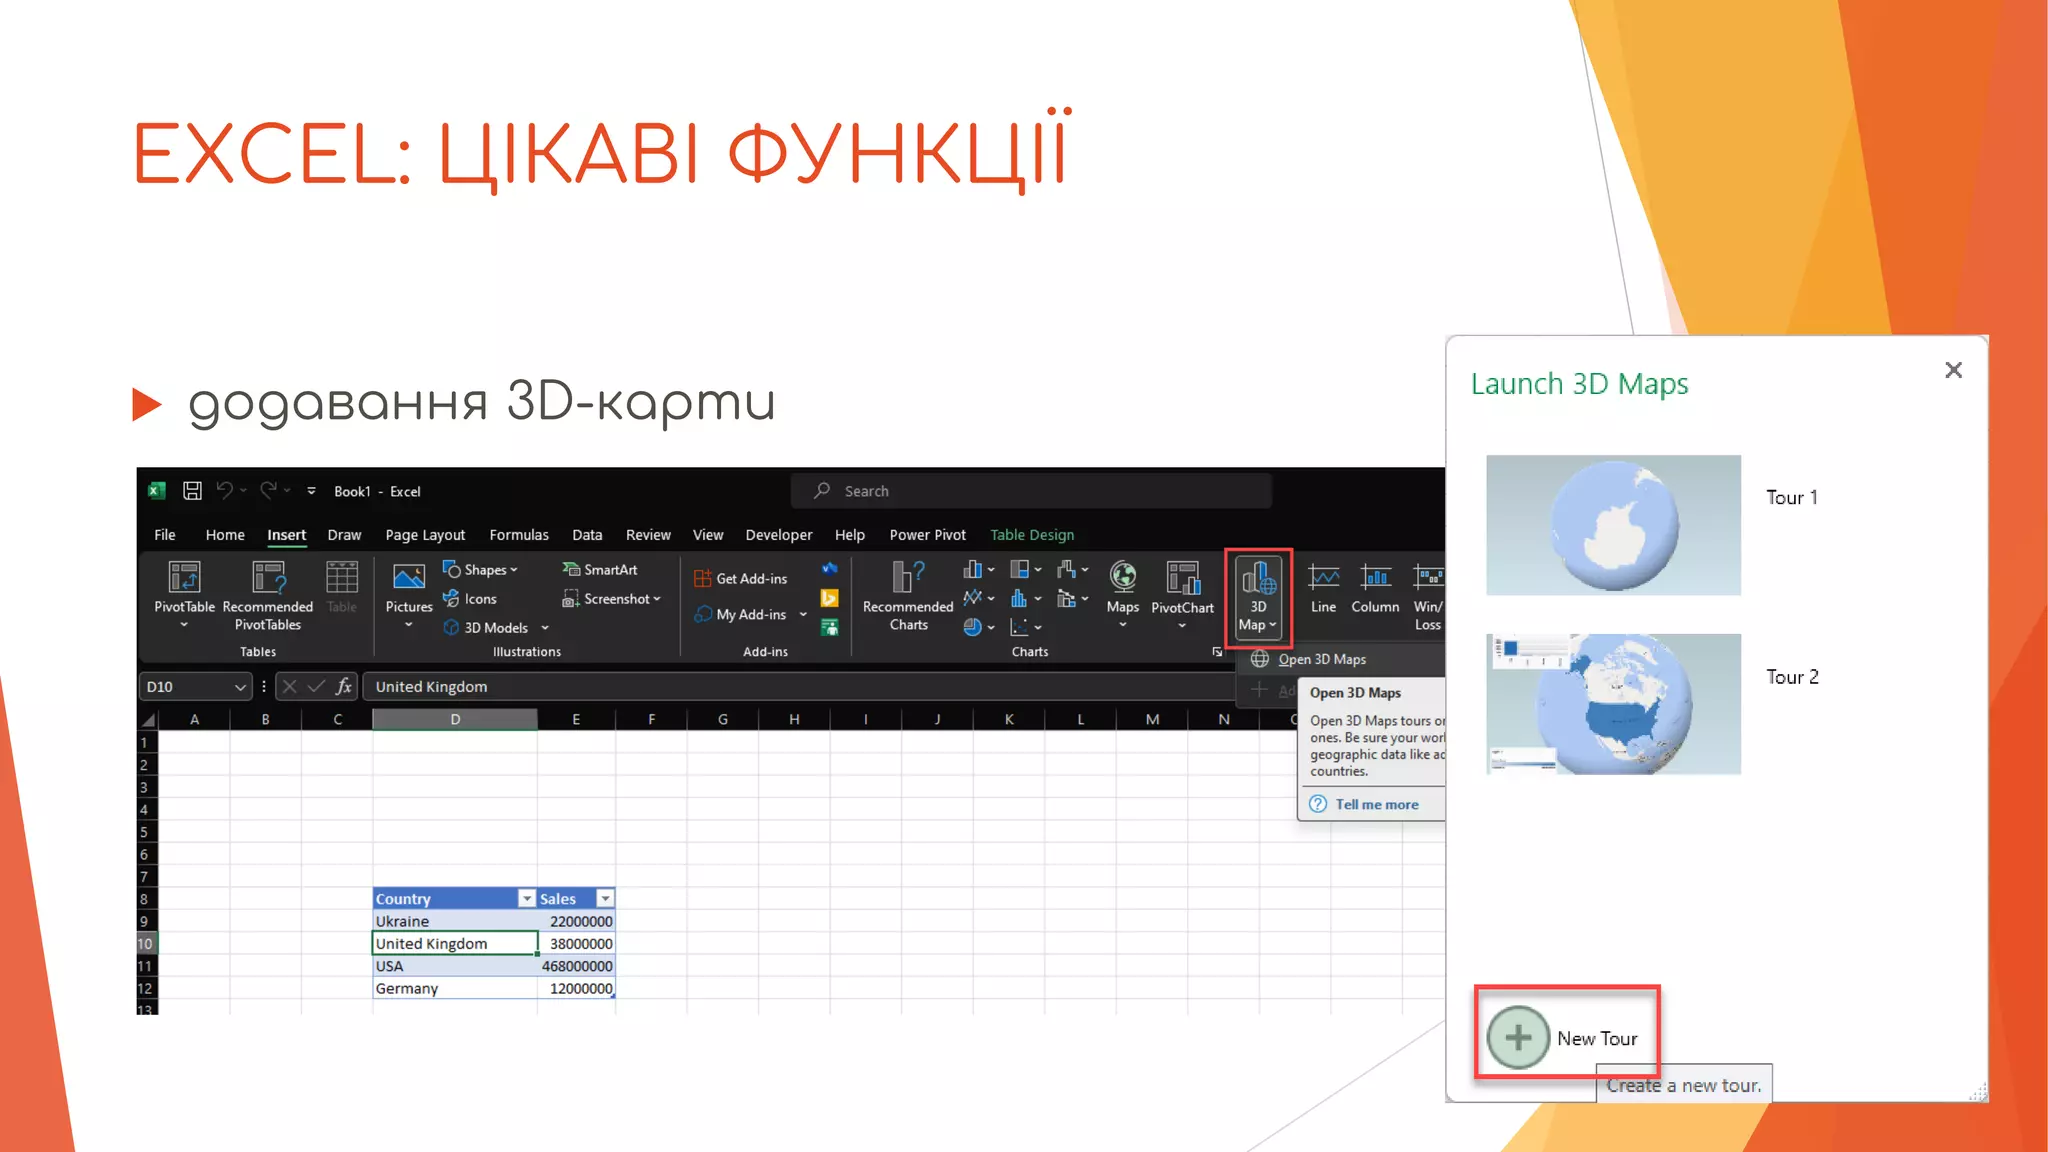Image resolution: width=2048 pixels, height=1152 pixels.
Task: Open the Shapes dropdown
Action: pos(481,569)
